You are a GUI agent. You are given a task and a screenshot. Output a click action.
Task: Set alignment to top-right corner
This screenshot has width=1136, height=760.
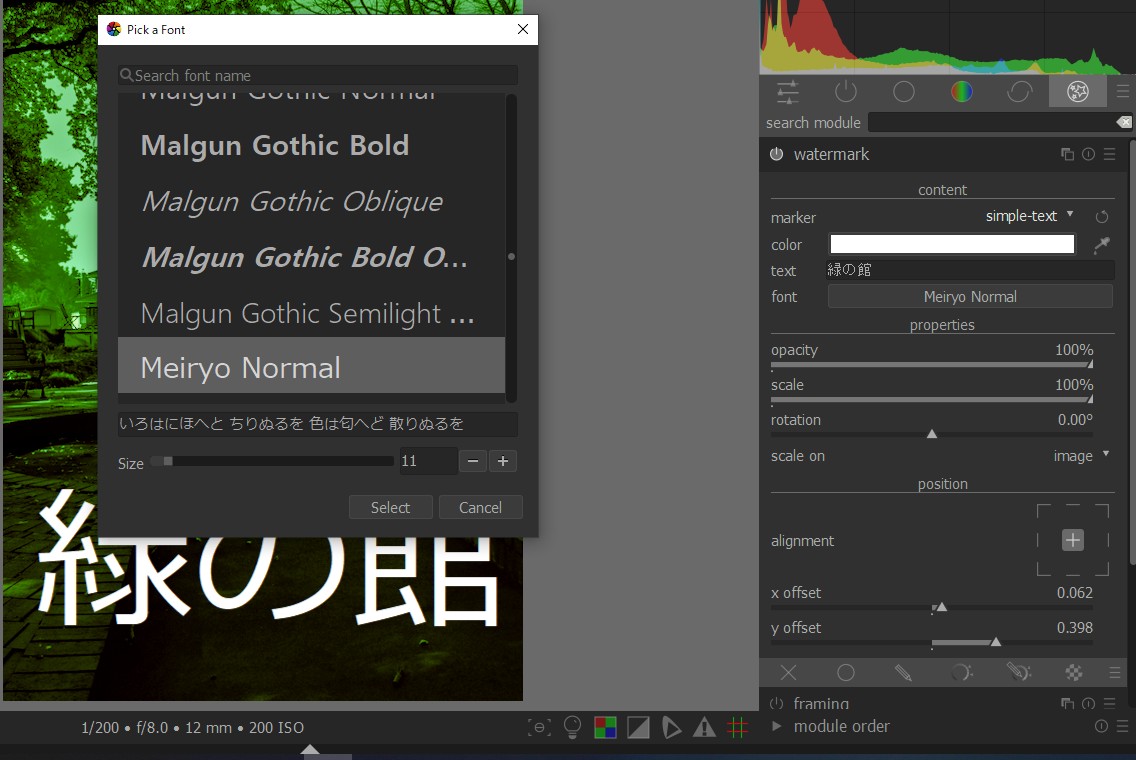(x=1102, y=511)
